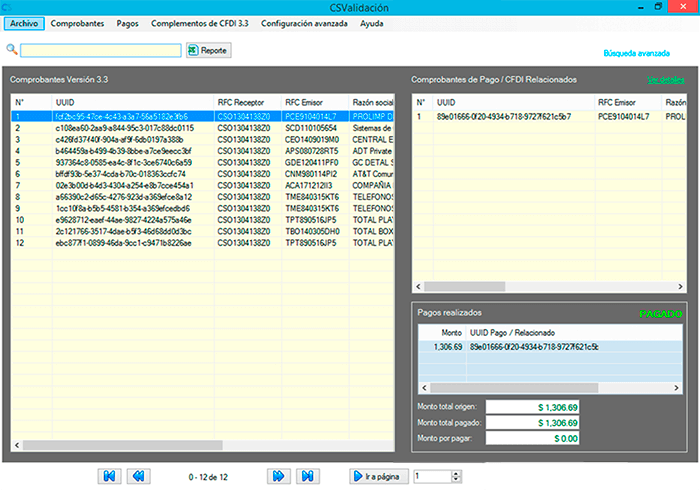
Task: Open the Complementos de CFDI 3.3 menu
Action: coord(200,22)
